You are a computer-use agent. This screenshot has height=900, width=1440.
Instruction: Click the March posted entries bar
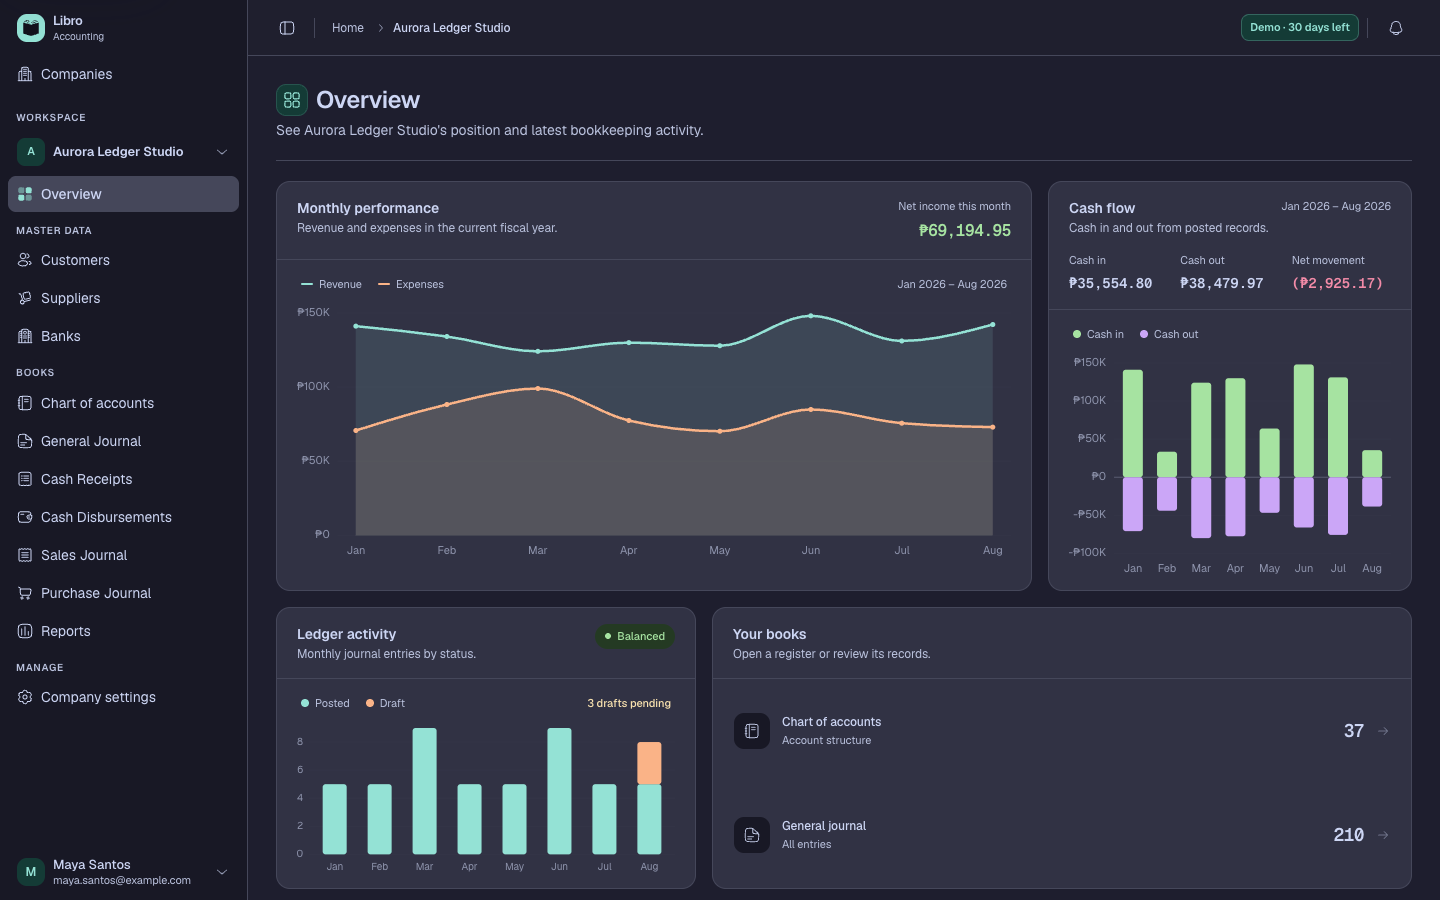(424, 791)
